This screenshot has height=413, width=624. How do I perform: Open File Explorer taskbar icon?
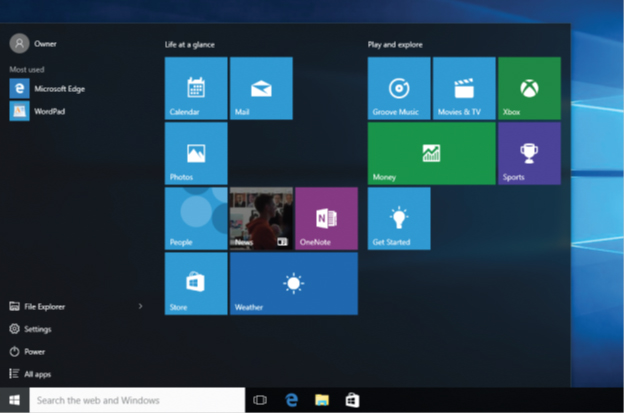[x=322, y=400]
